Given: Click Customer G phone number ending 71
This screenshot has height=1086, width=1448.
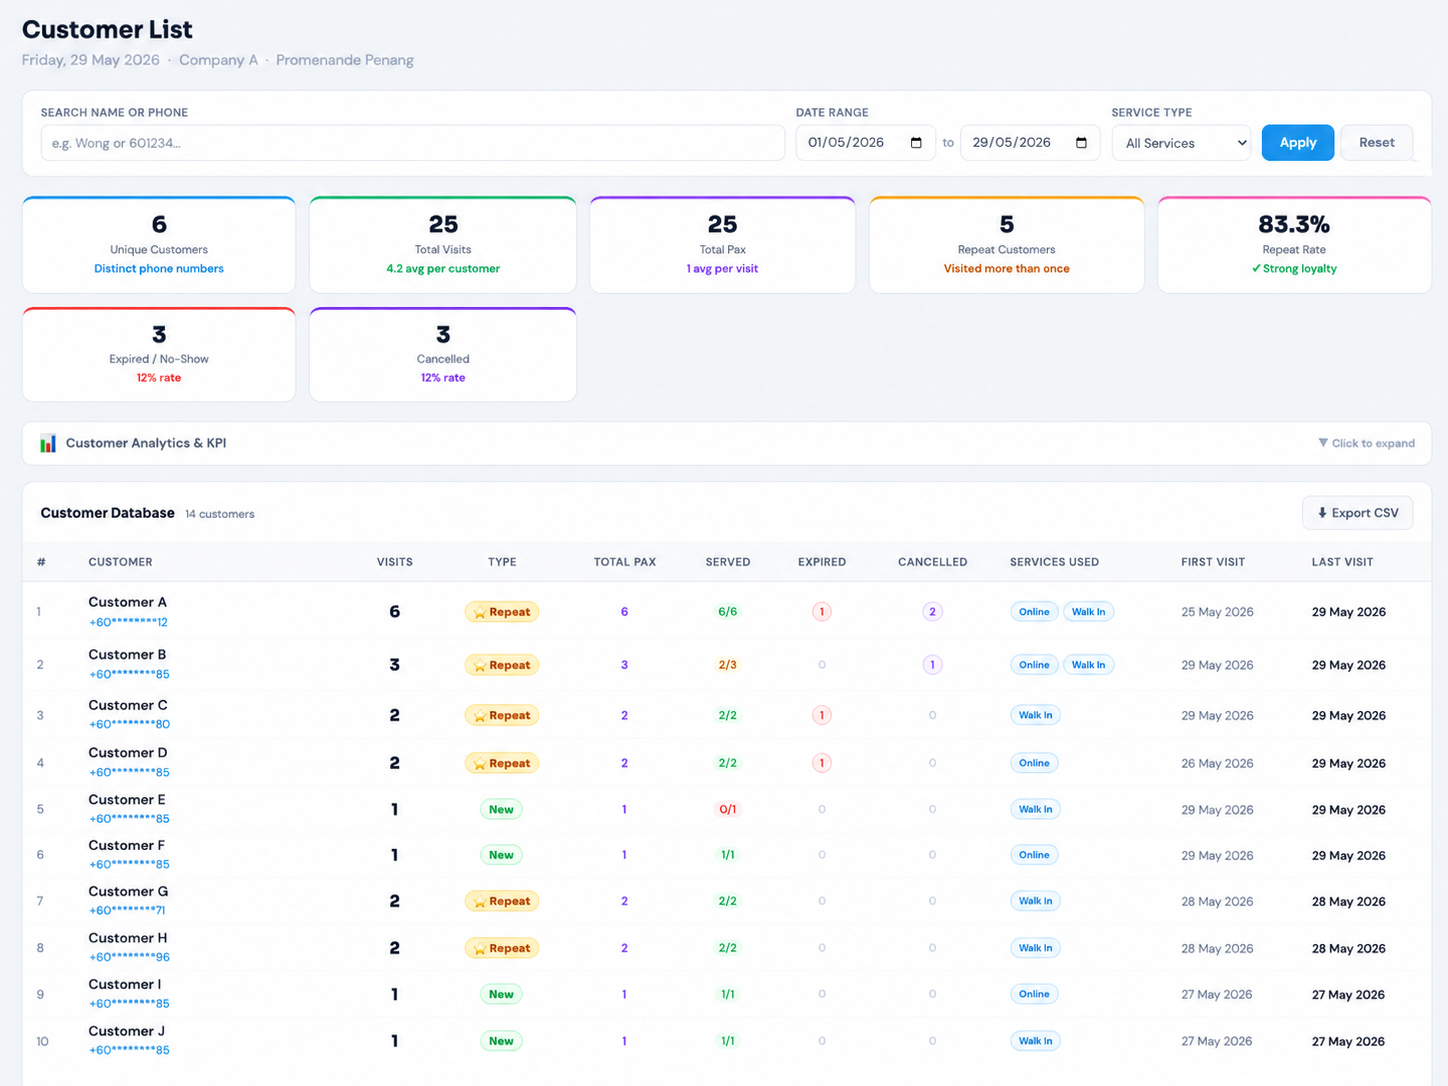Looking at the screenshot, I should point(127,910).
